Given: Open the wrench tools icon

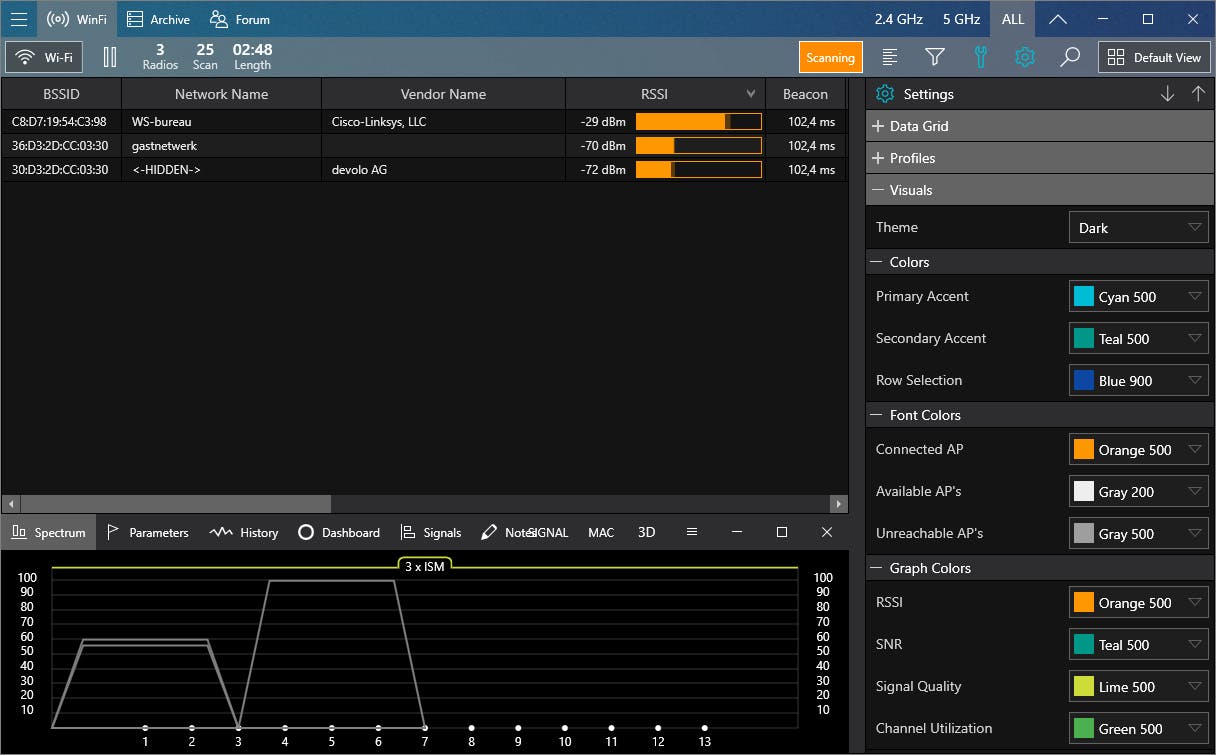Looking at the screenshot, I should point(980,57).
